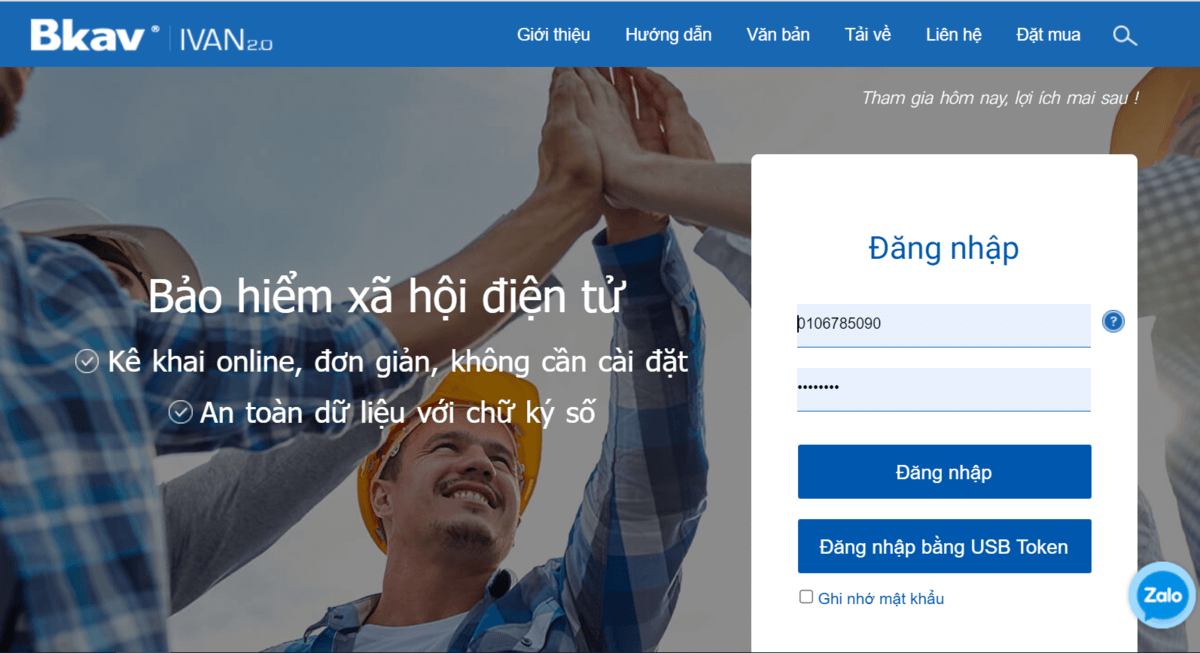
Task: Click the "Ghi nhớ mật khẩu" label text
Action: 880,599
